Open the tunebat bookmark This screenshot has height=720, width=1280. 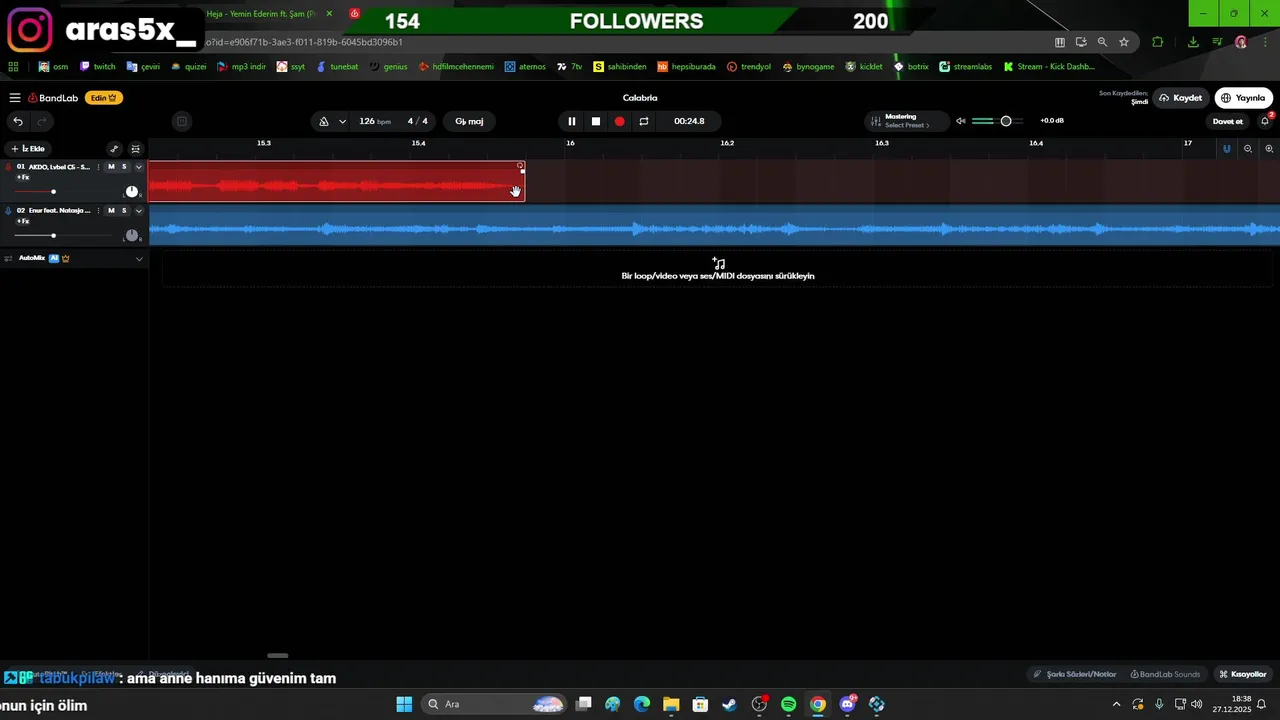tap(337, 67)
